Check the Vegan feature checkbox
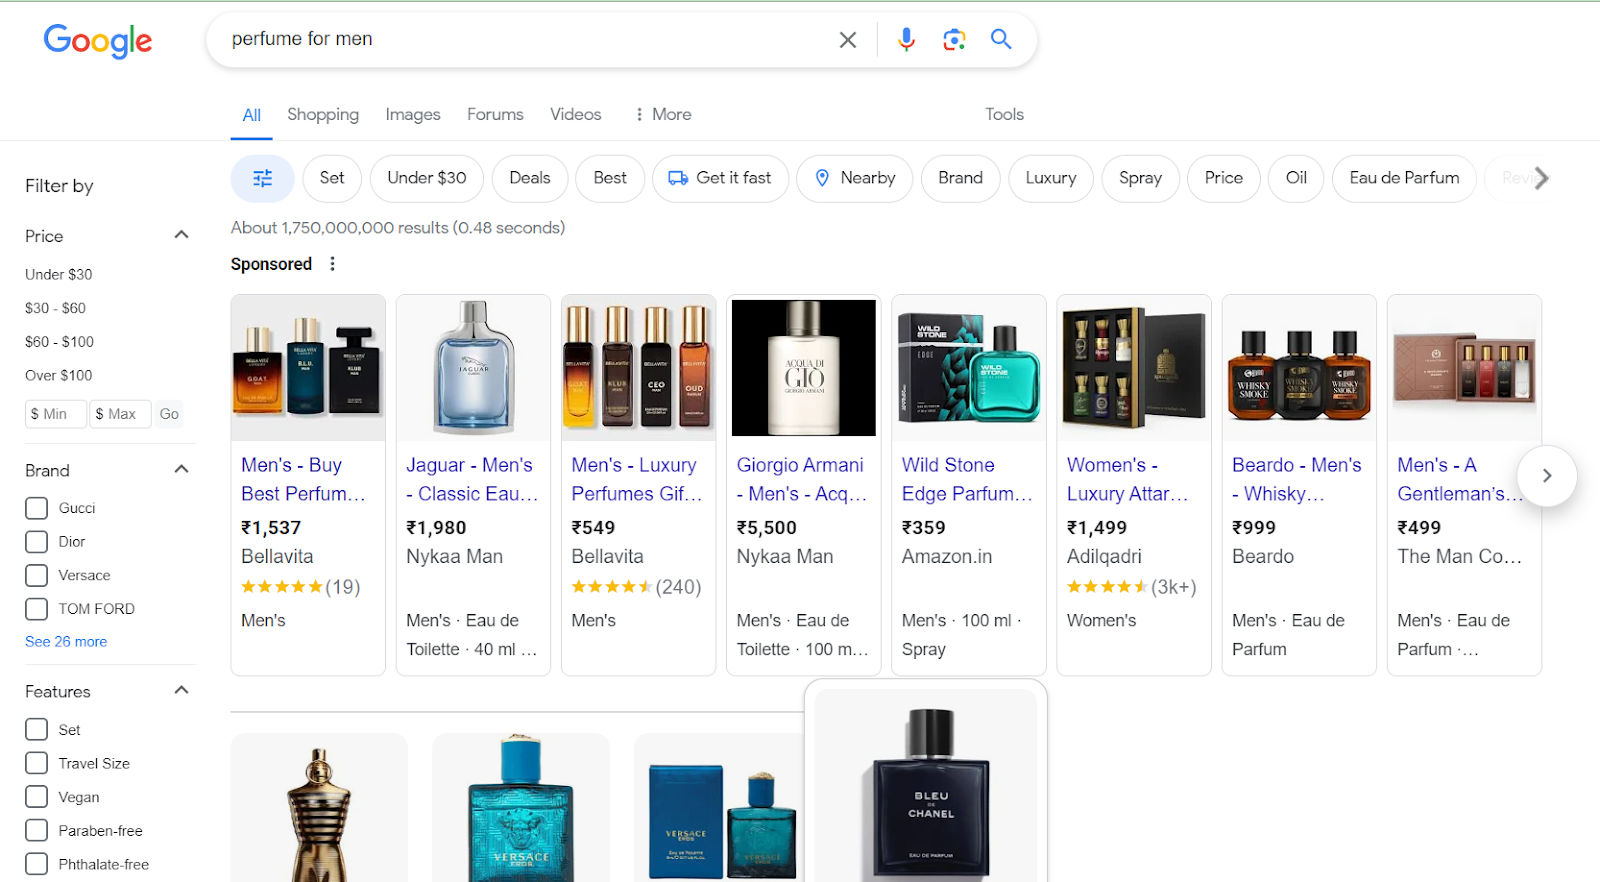The image size is (1600, 882). click(x=37, y=797)
